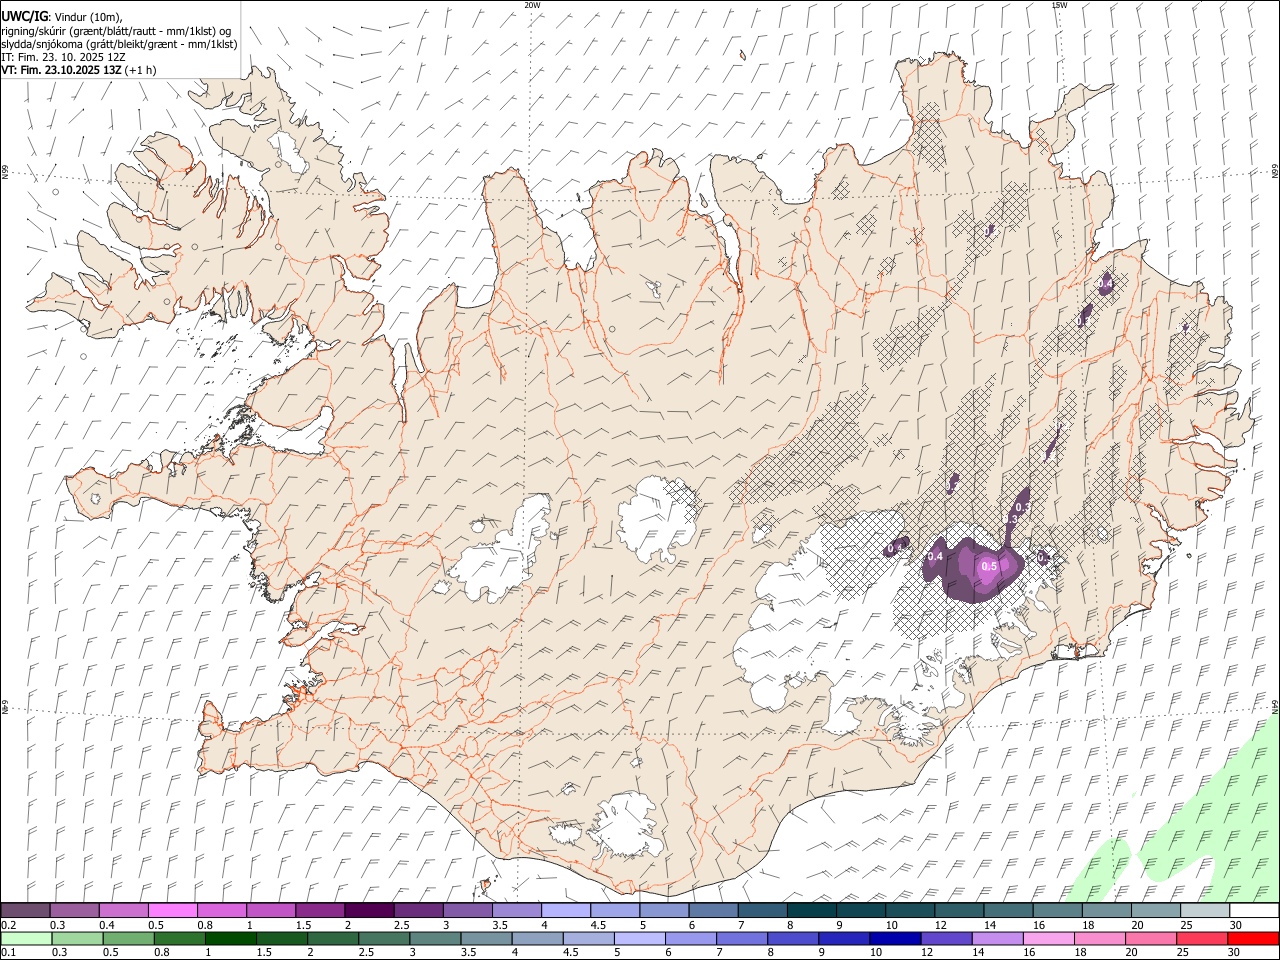The width and height of the screenshot is (1280, 960).
Task: Click the '2.5' label under upper legend row
Action: point(401,925)
